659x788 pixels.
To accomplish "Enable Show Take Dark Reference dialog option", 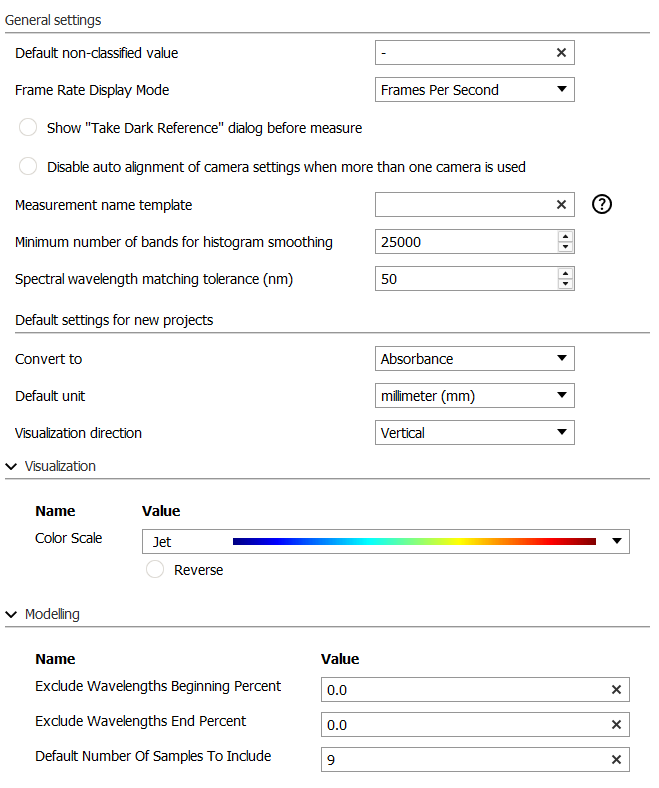I will click(29, 128).
